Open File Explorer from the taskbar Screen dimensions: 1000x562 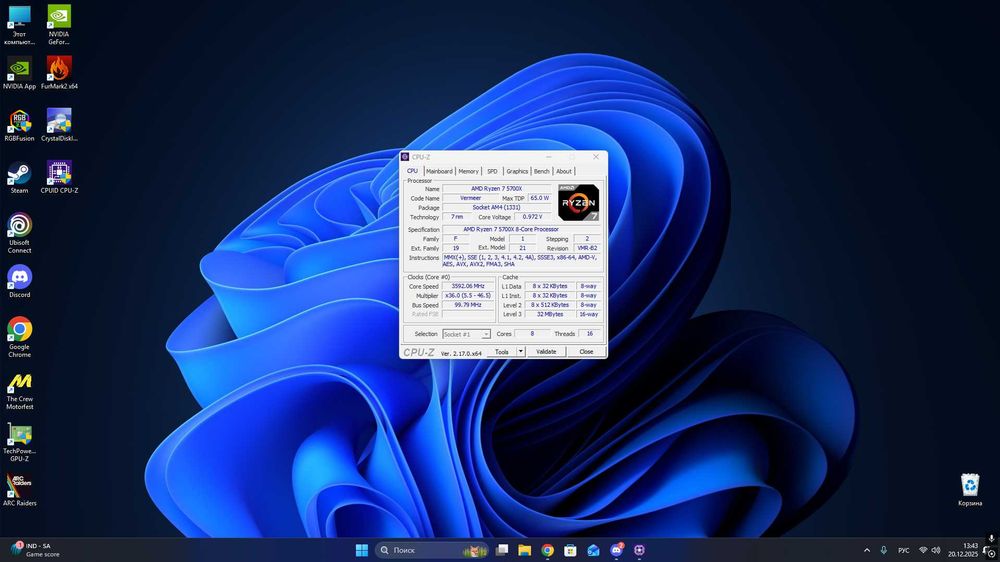pyautogui.click(x=525, y=550)
